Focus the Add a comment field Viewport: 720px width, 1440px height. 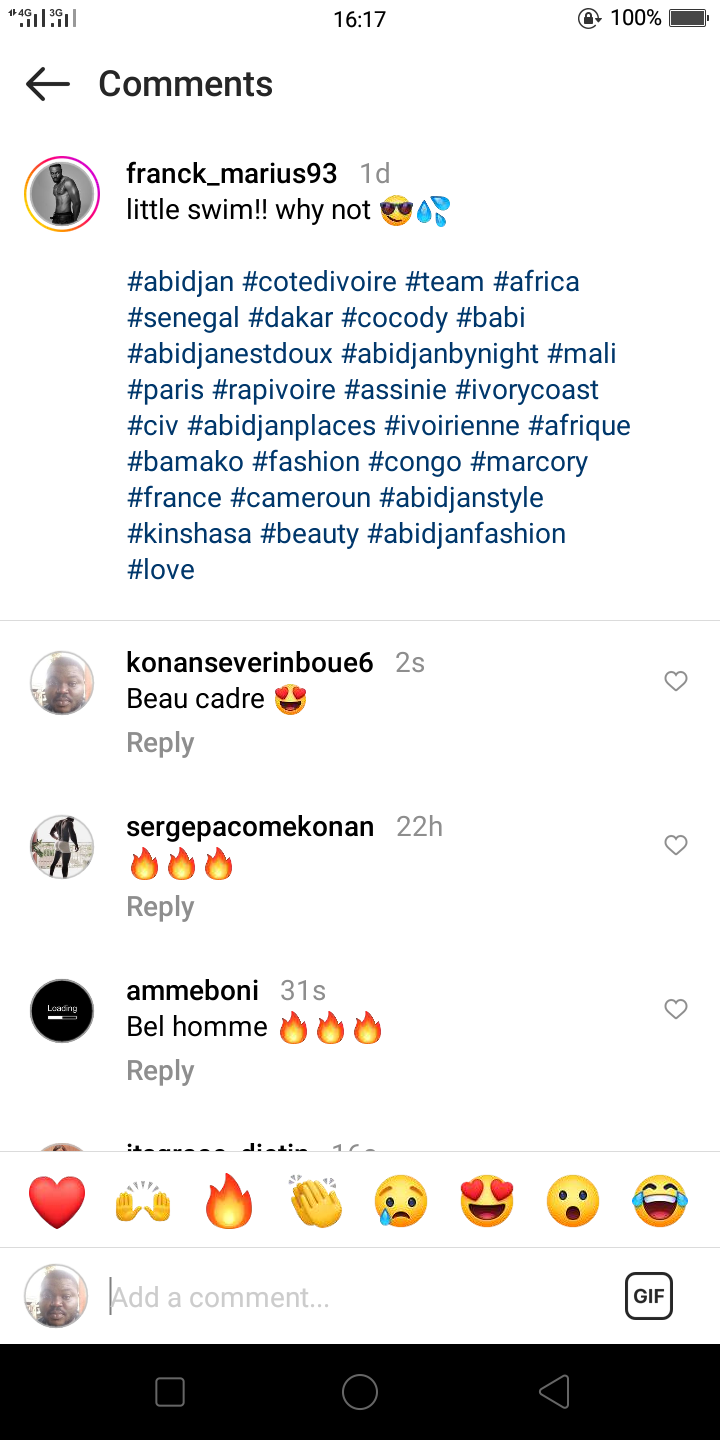[x=360, y=1297]
